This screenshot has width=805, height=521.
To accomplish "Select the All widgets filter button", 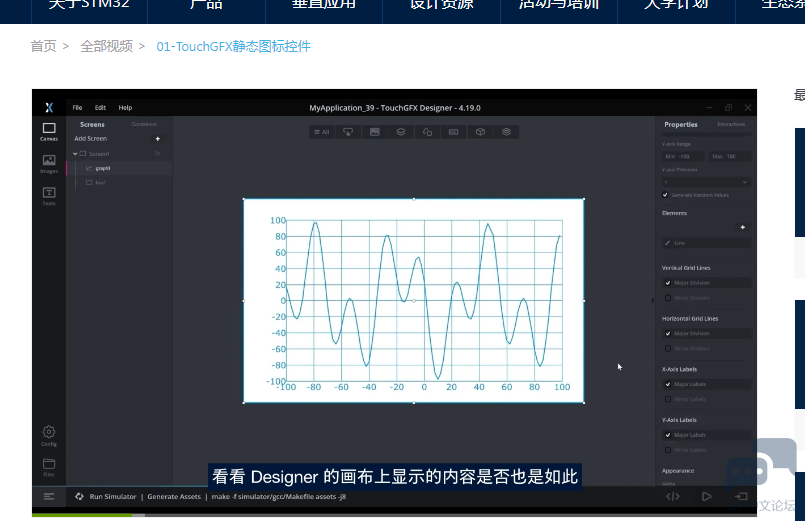I will pyautogui.click(x=322, y=132).
